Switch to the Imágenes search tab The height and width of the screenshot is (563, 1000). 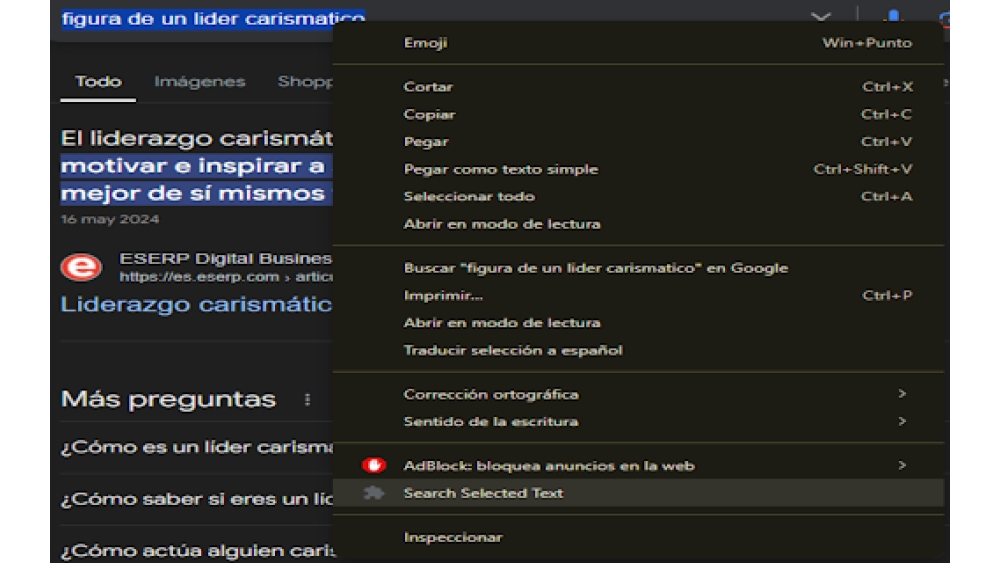tap(200, 82)
